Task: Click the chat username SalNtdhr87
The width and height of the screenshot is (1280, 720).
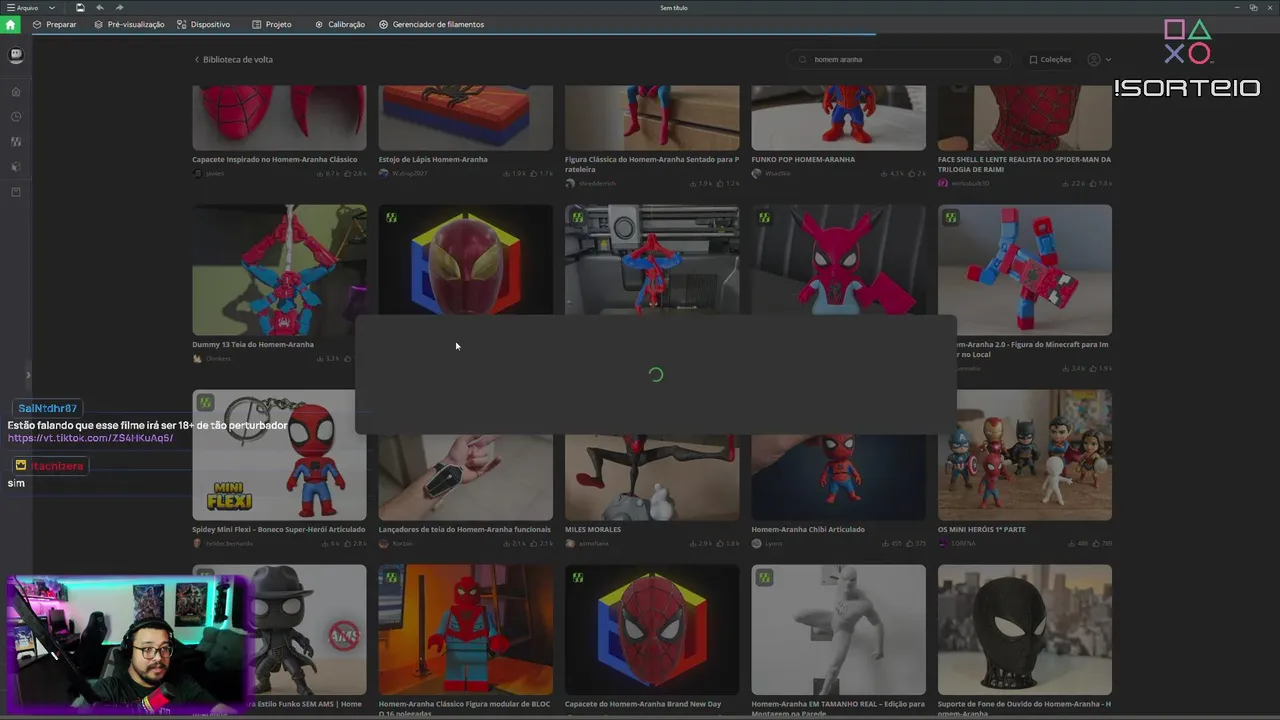Action: [48, 408]
